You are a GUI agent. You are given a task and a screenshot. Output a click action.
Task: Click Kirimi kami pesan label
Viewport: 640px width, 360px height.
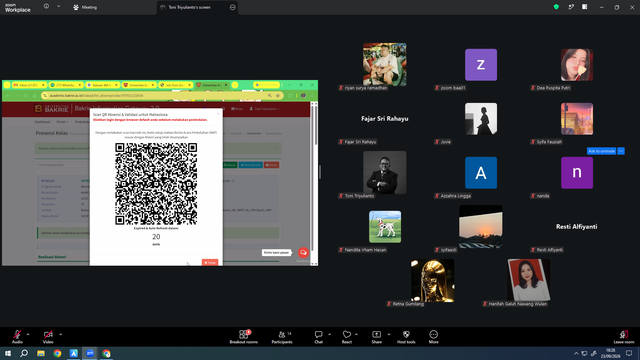276,253
